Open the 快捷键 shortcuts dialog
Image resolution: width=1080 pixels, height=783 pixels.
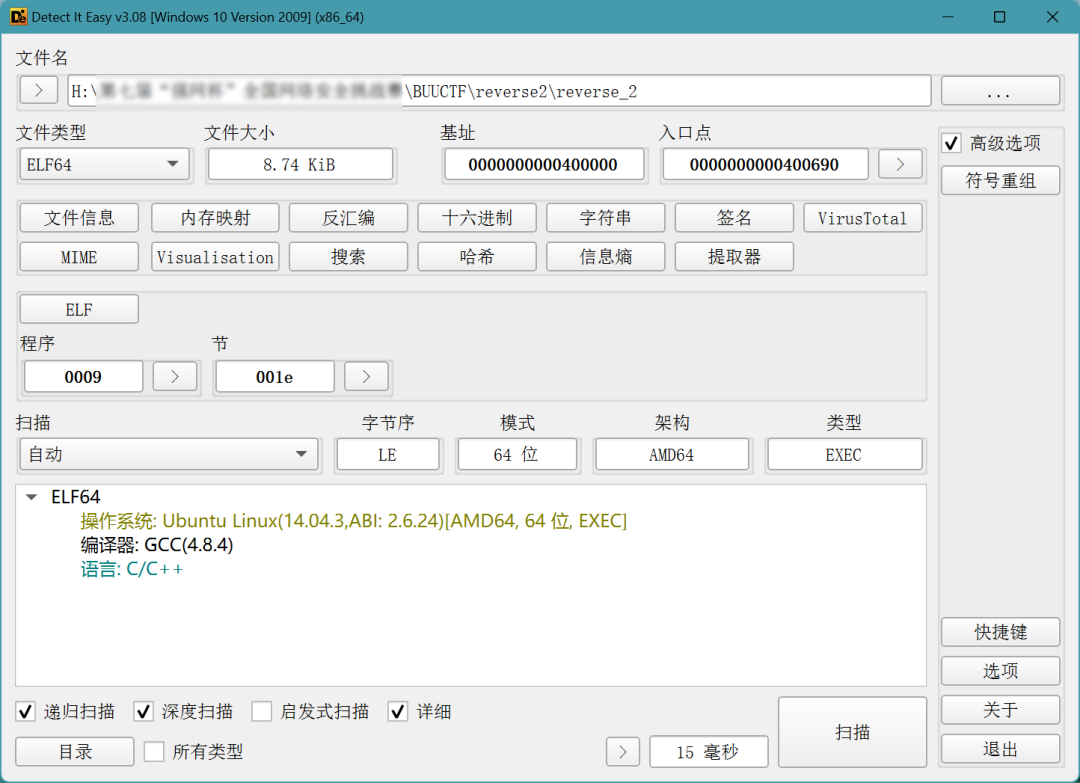(x=1000, y=632)
